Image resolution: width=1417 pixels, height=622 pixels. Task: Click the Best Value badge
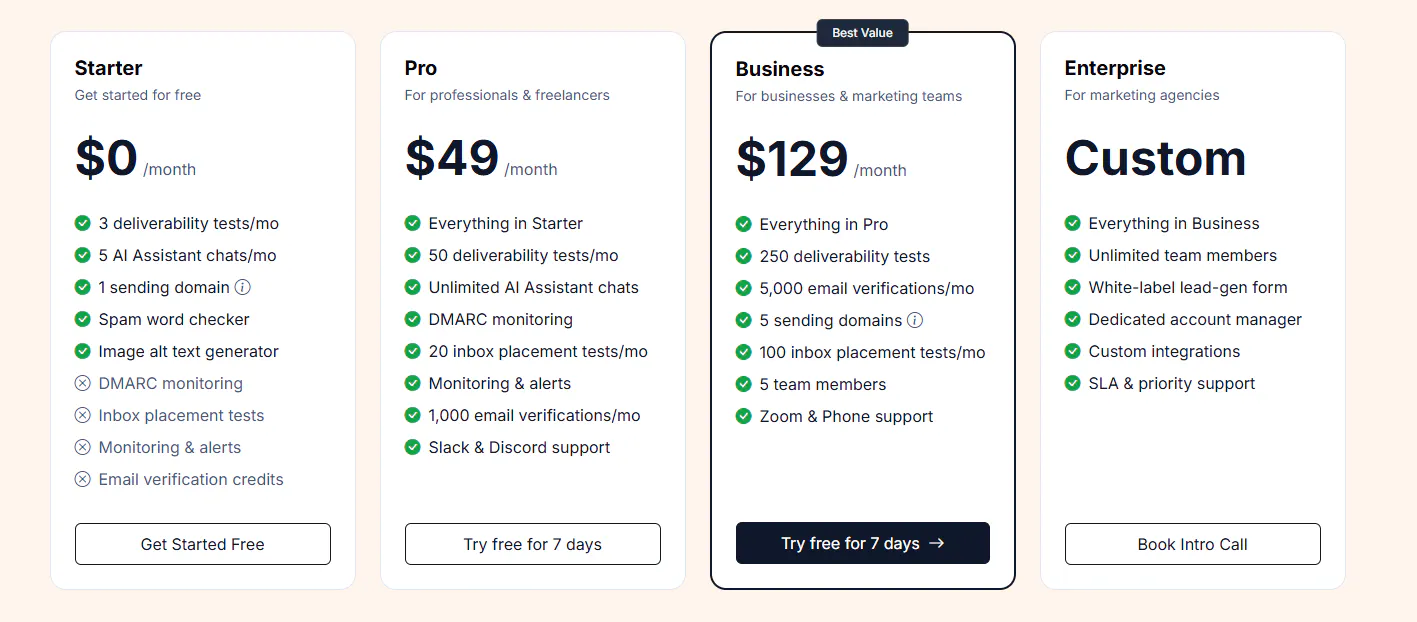[862, 33]
